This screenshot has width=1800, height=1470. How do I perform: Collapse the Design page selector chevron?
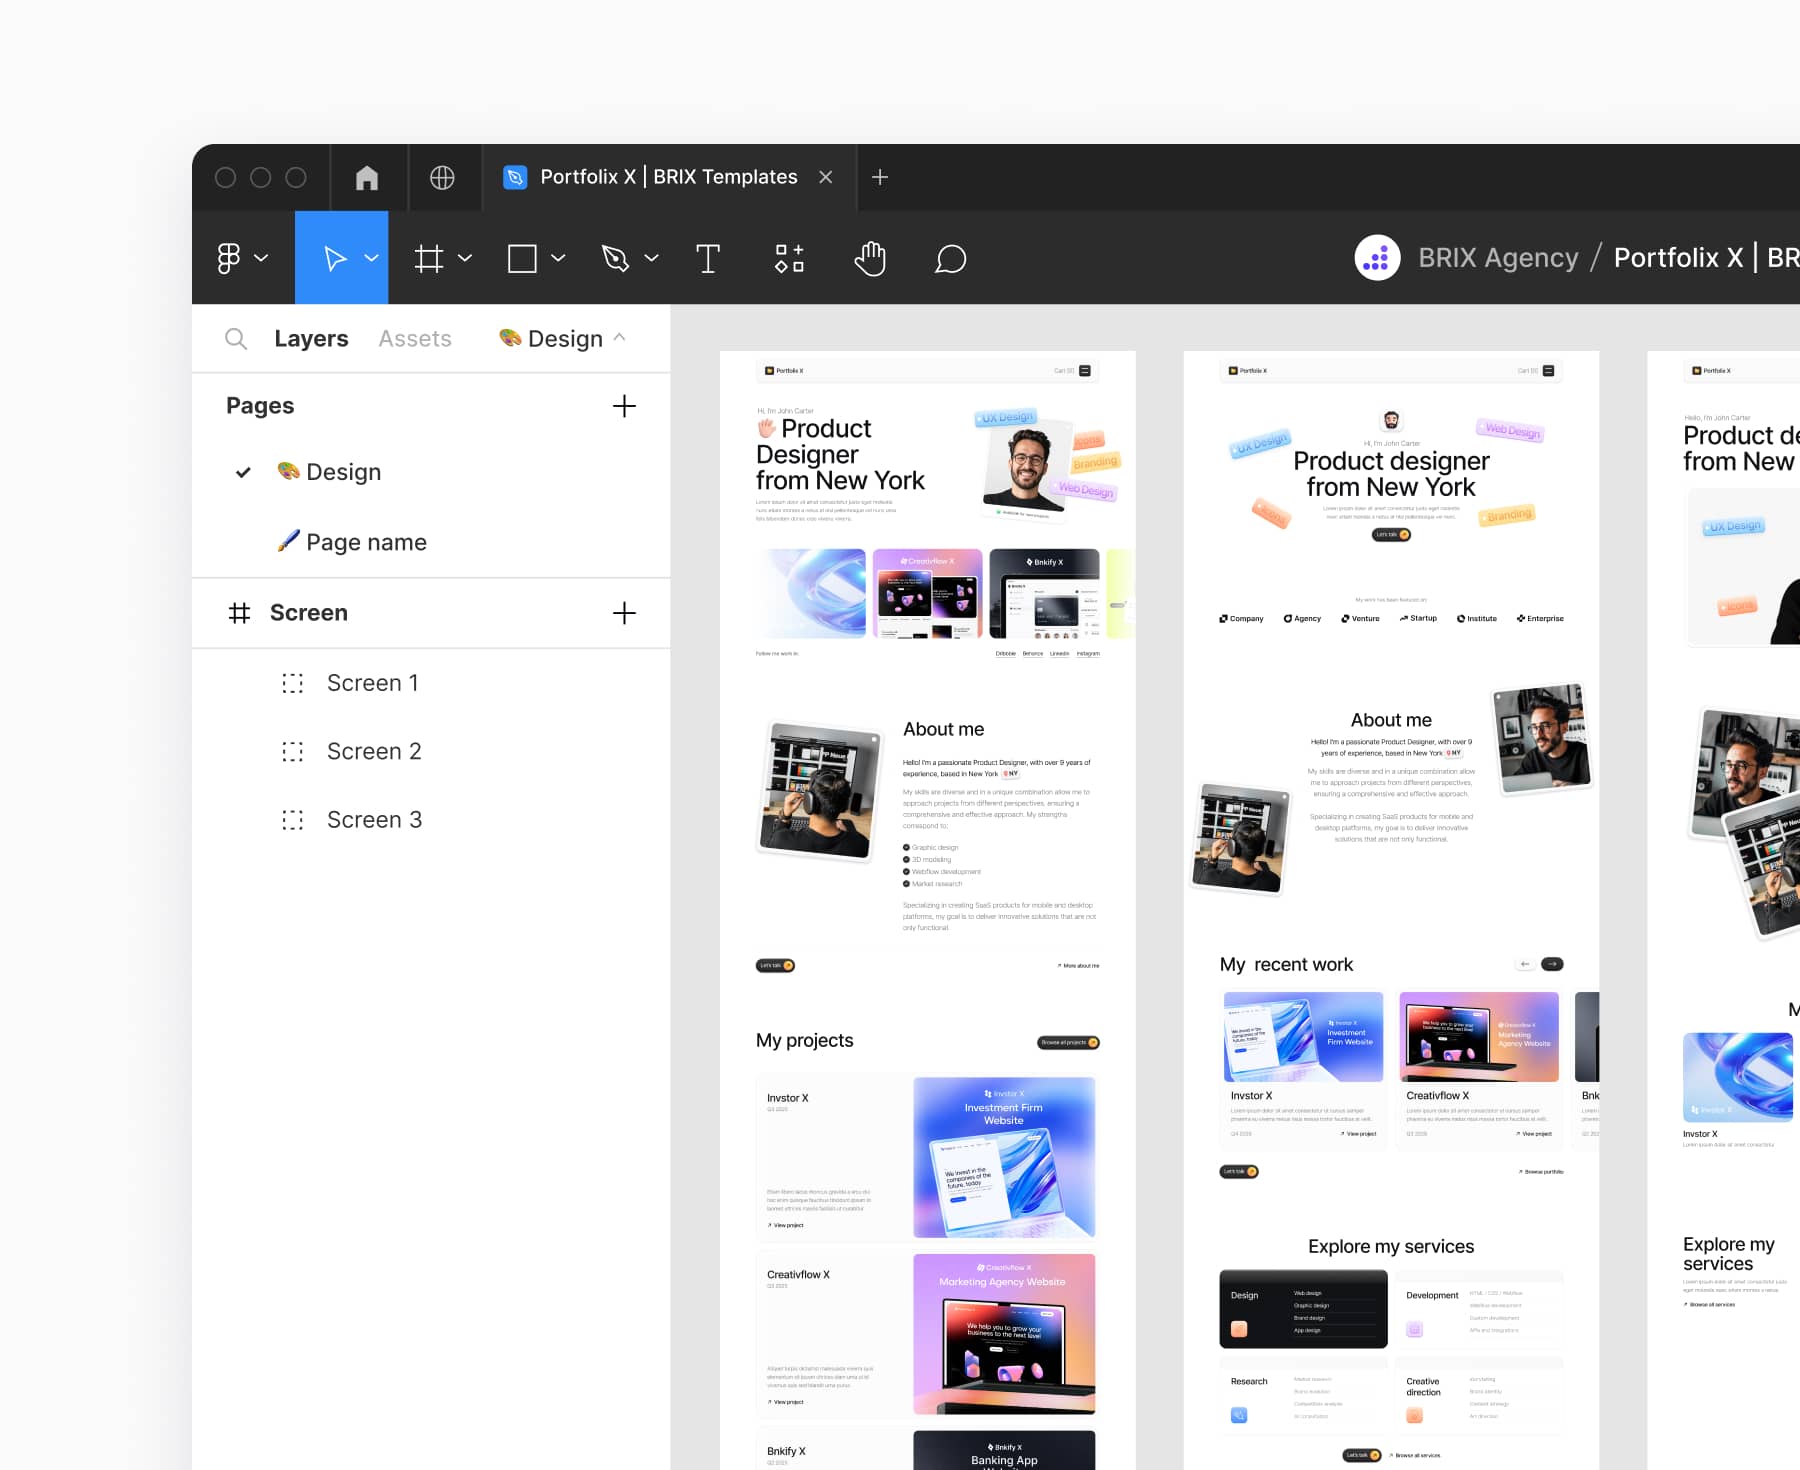click(619, 338)
